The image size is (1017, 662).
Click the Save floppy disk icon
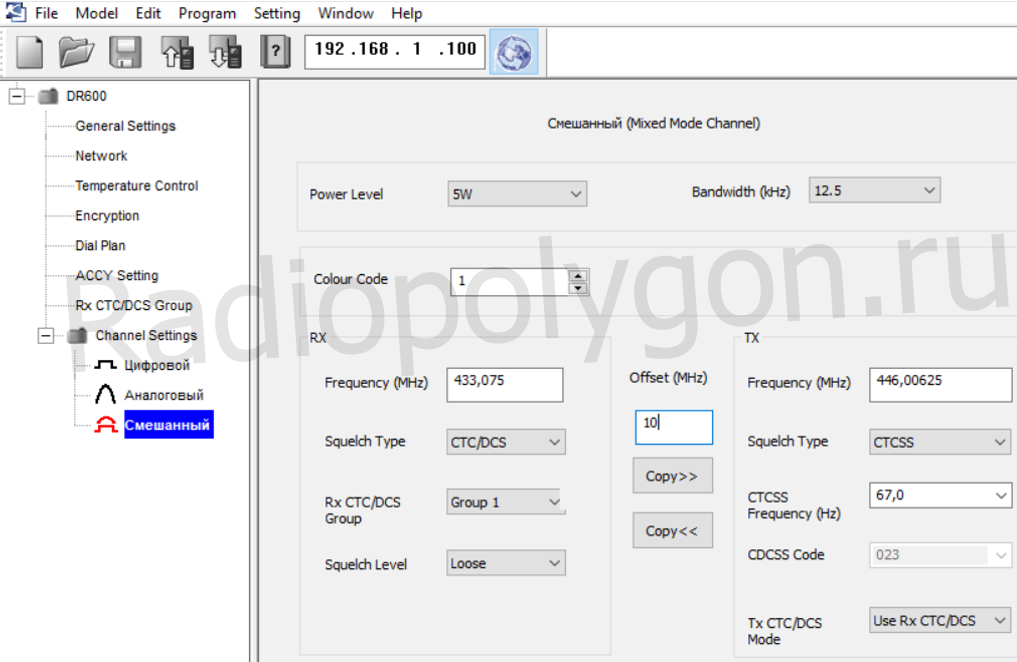[x=125, y=51]
